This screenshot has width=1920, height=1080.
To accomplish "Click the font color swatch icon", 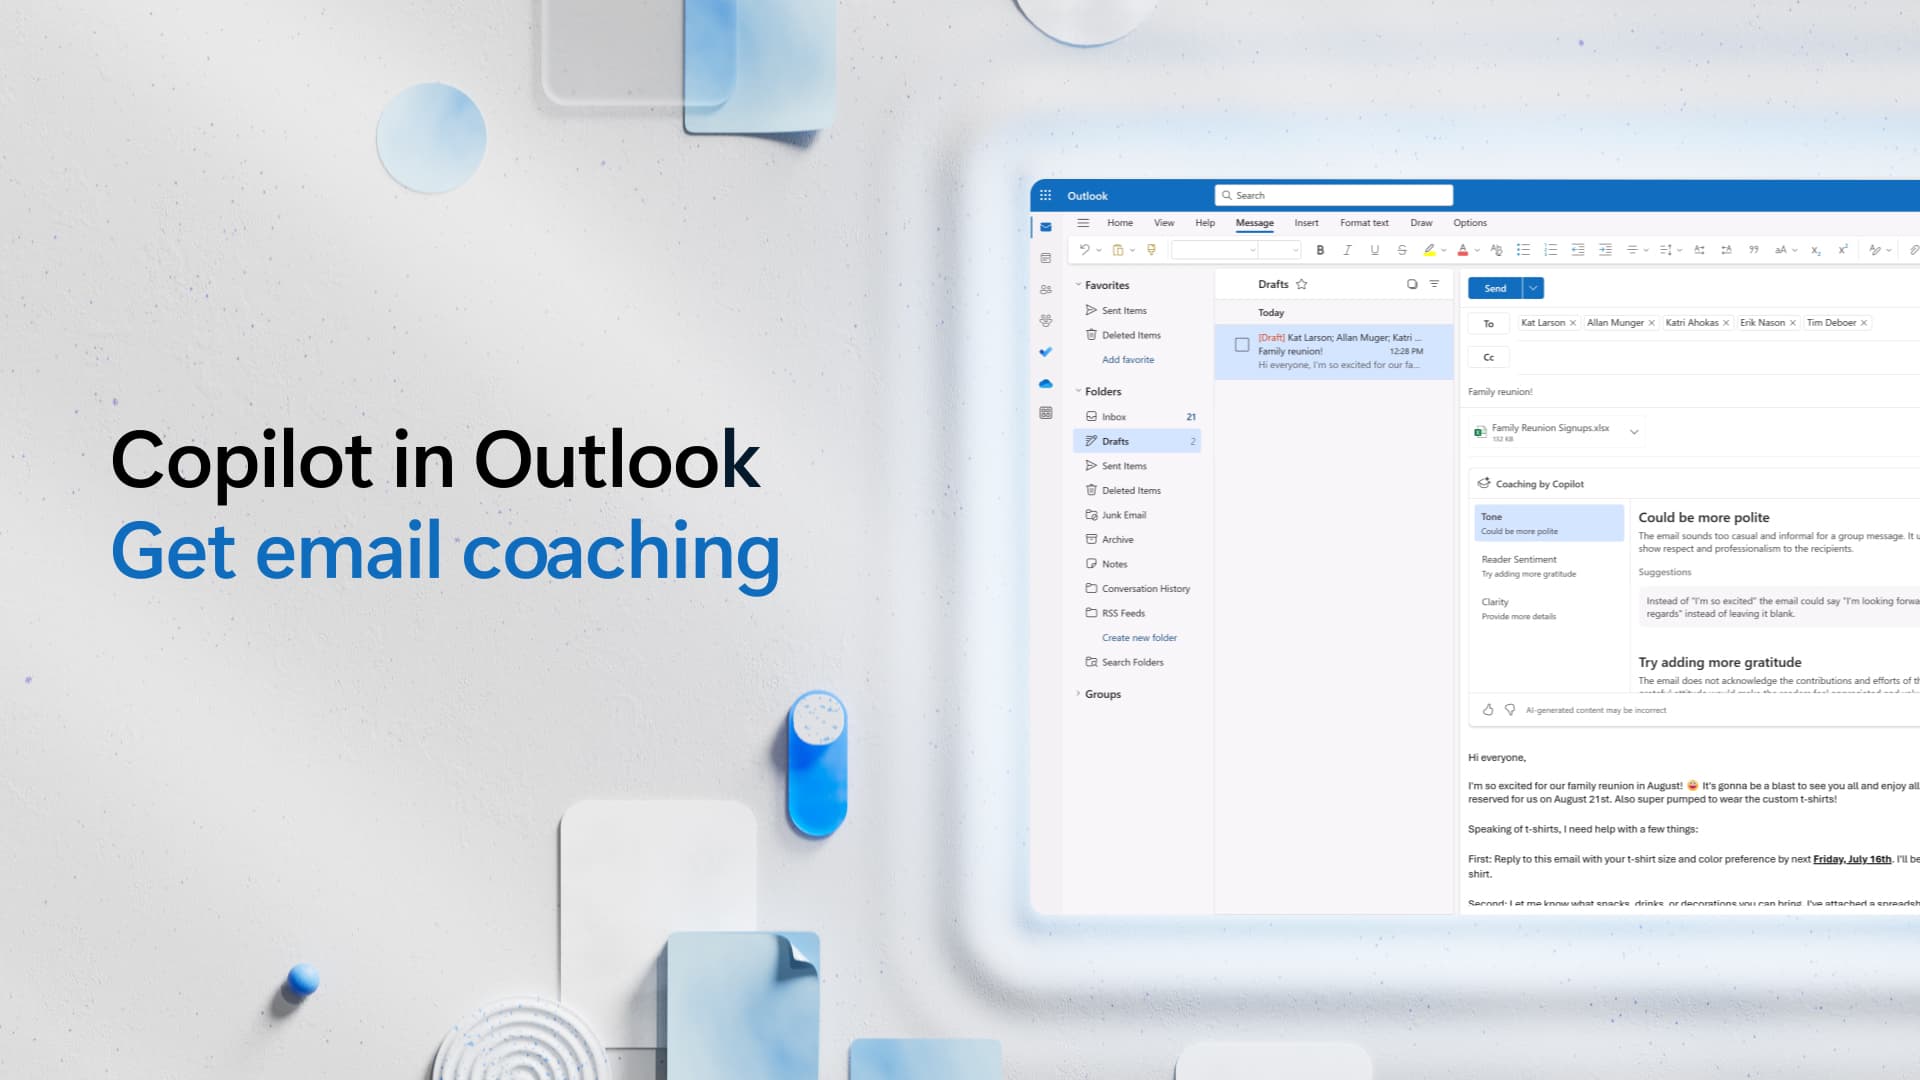I will tap(1461, 249).
